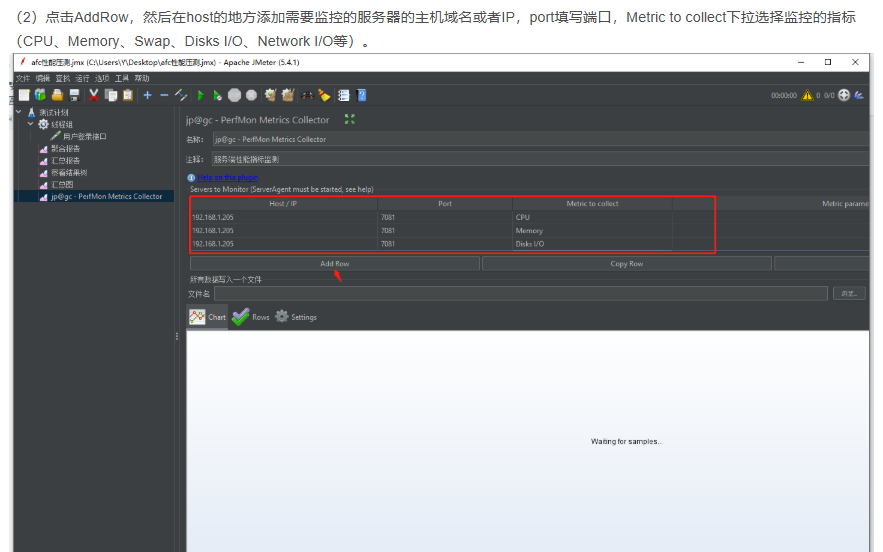Collapse all nodes with minus icon
Image resolution: width=883 pixels, height=552 pixels.
click(x=164, y=95)
